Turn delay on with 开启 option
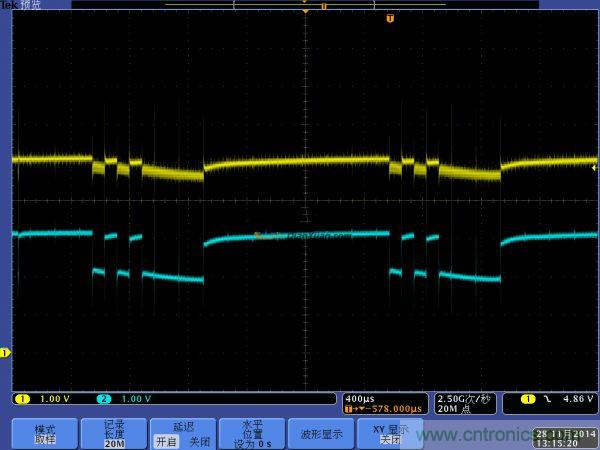 [x=164, y=441]
